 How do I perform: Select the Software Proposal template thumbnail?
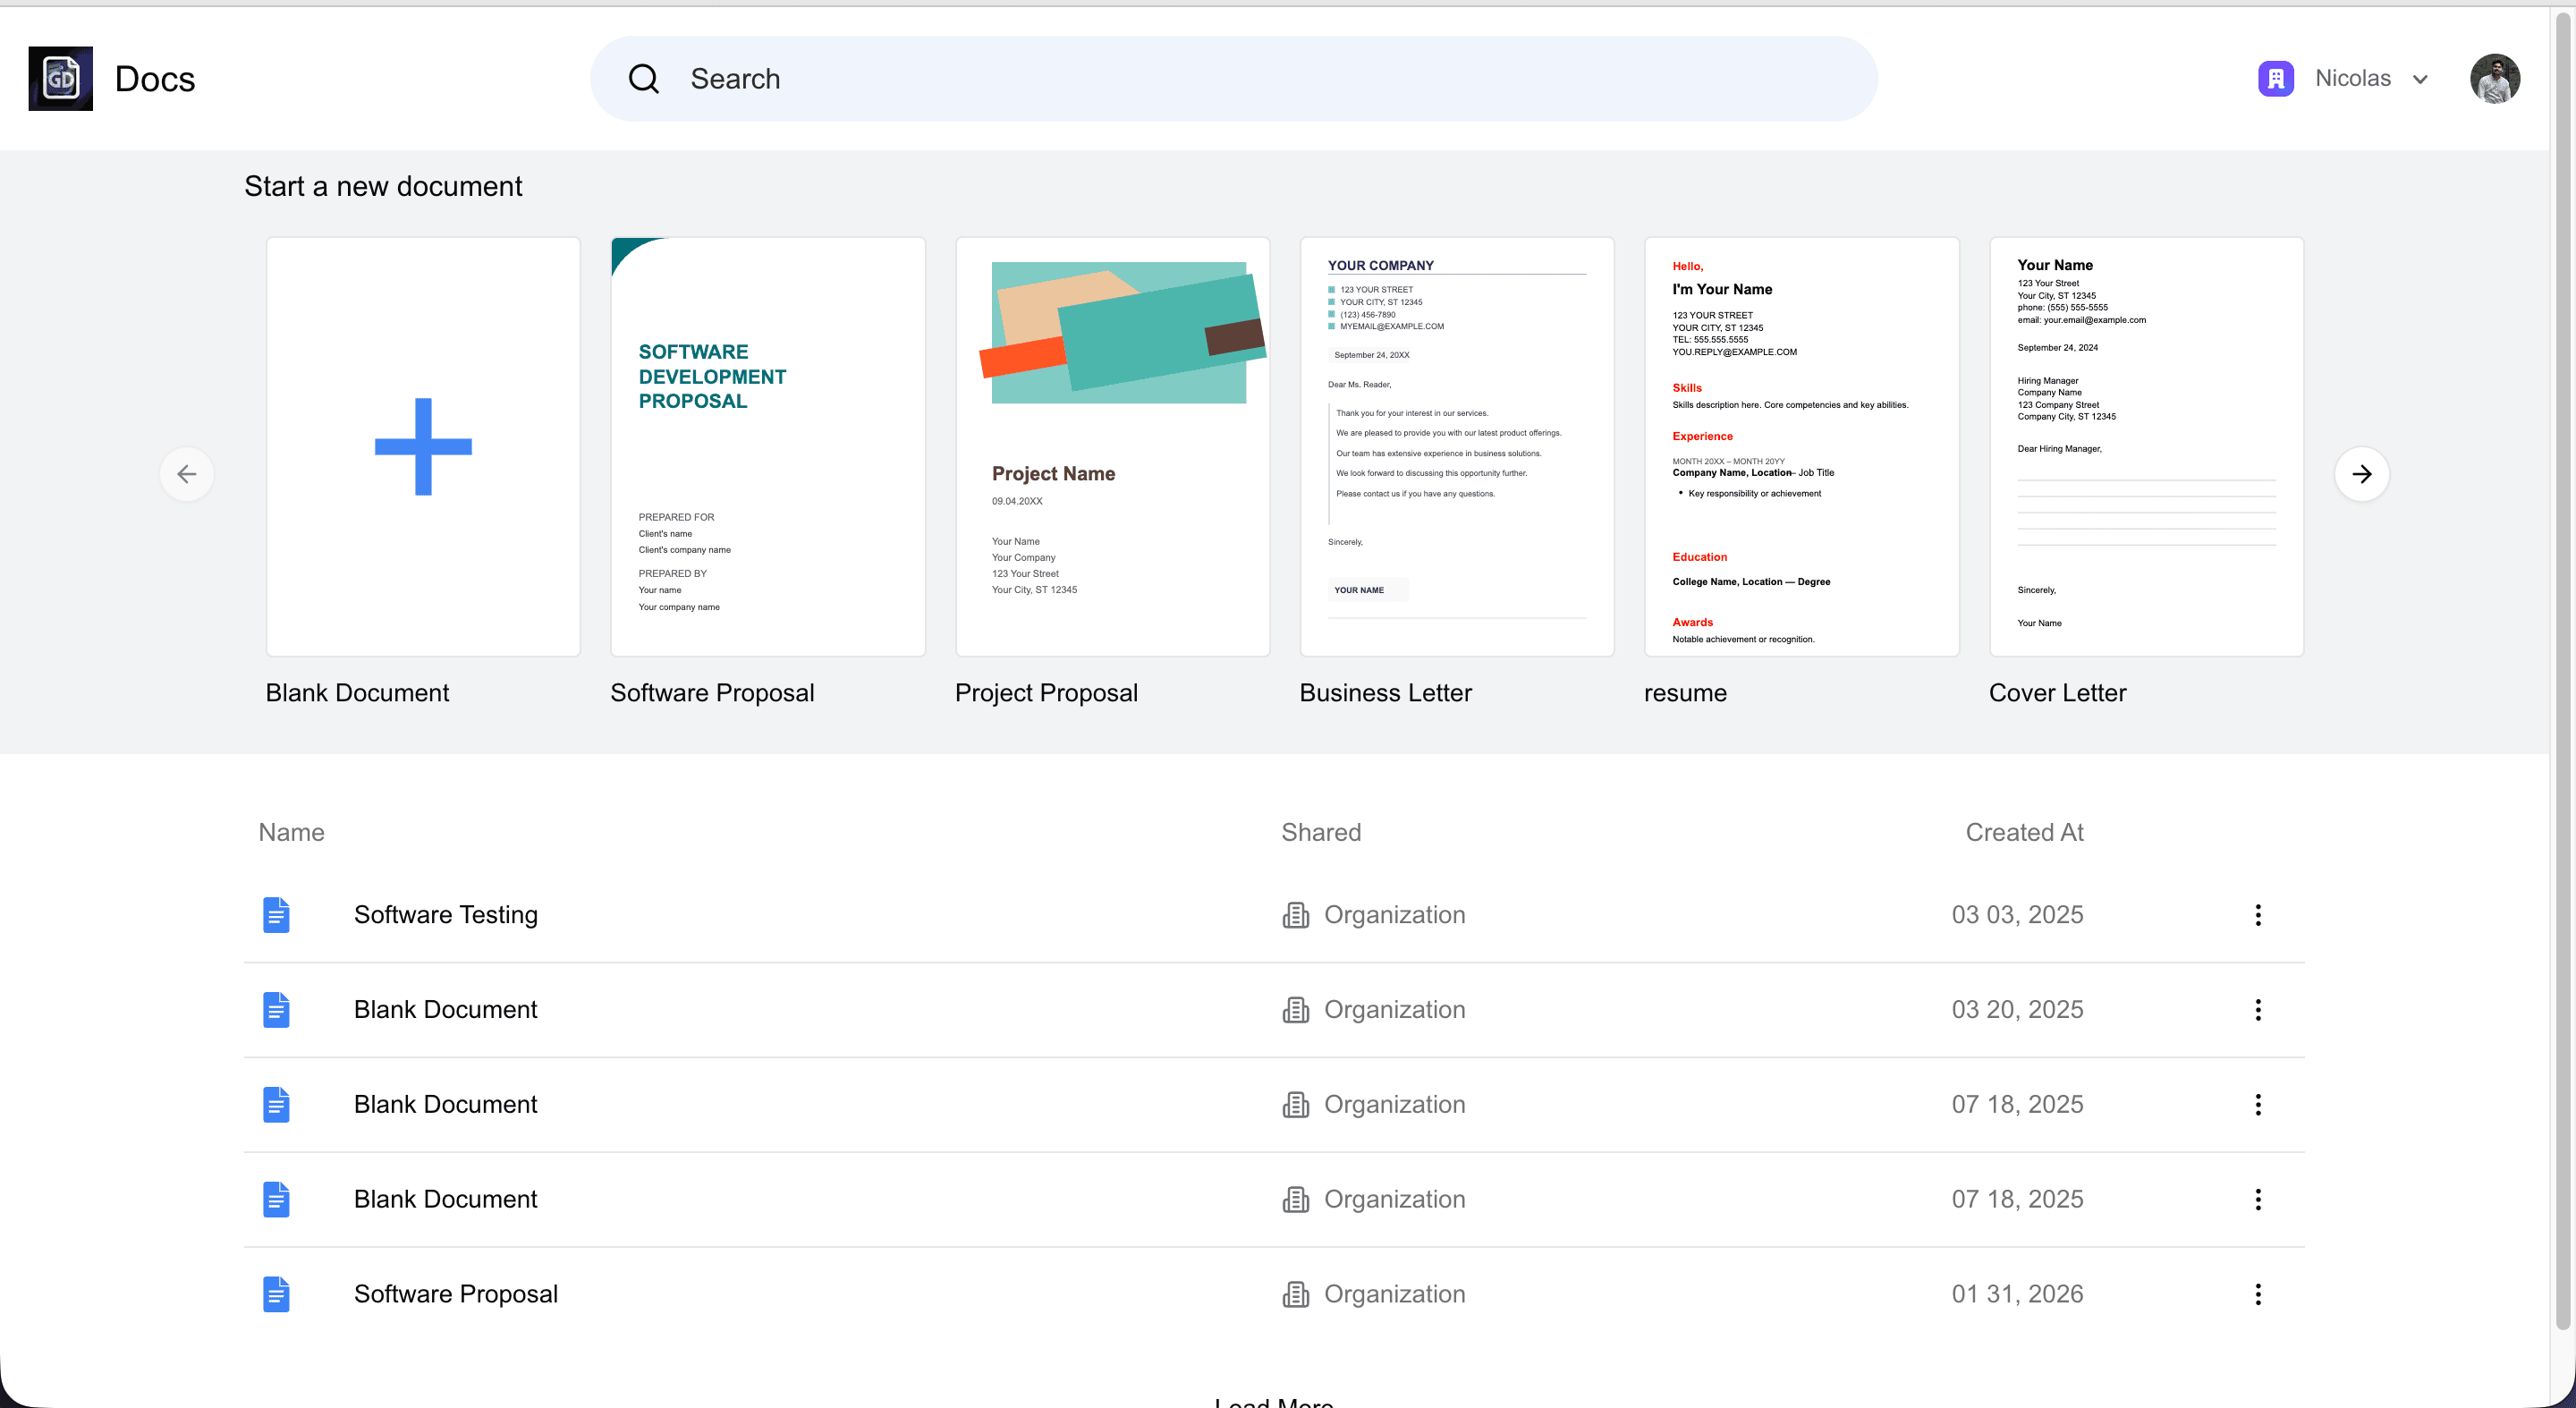tap(768, 447)
